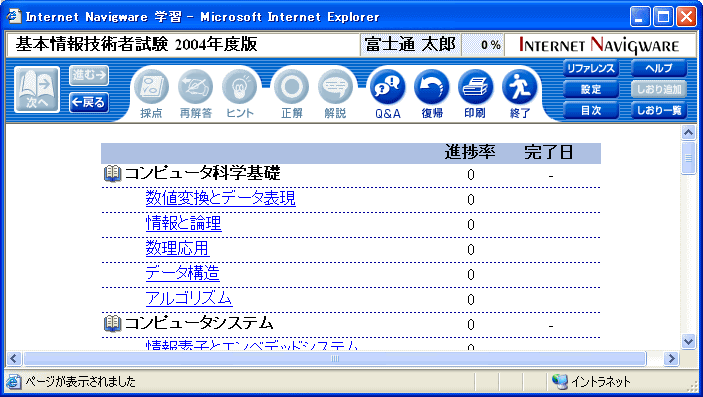The width and height of the screenshot is (703, 397).
Task: Click the 正解 correct-answer circle icon
Action: click(x=291, y=87)
